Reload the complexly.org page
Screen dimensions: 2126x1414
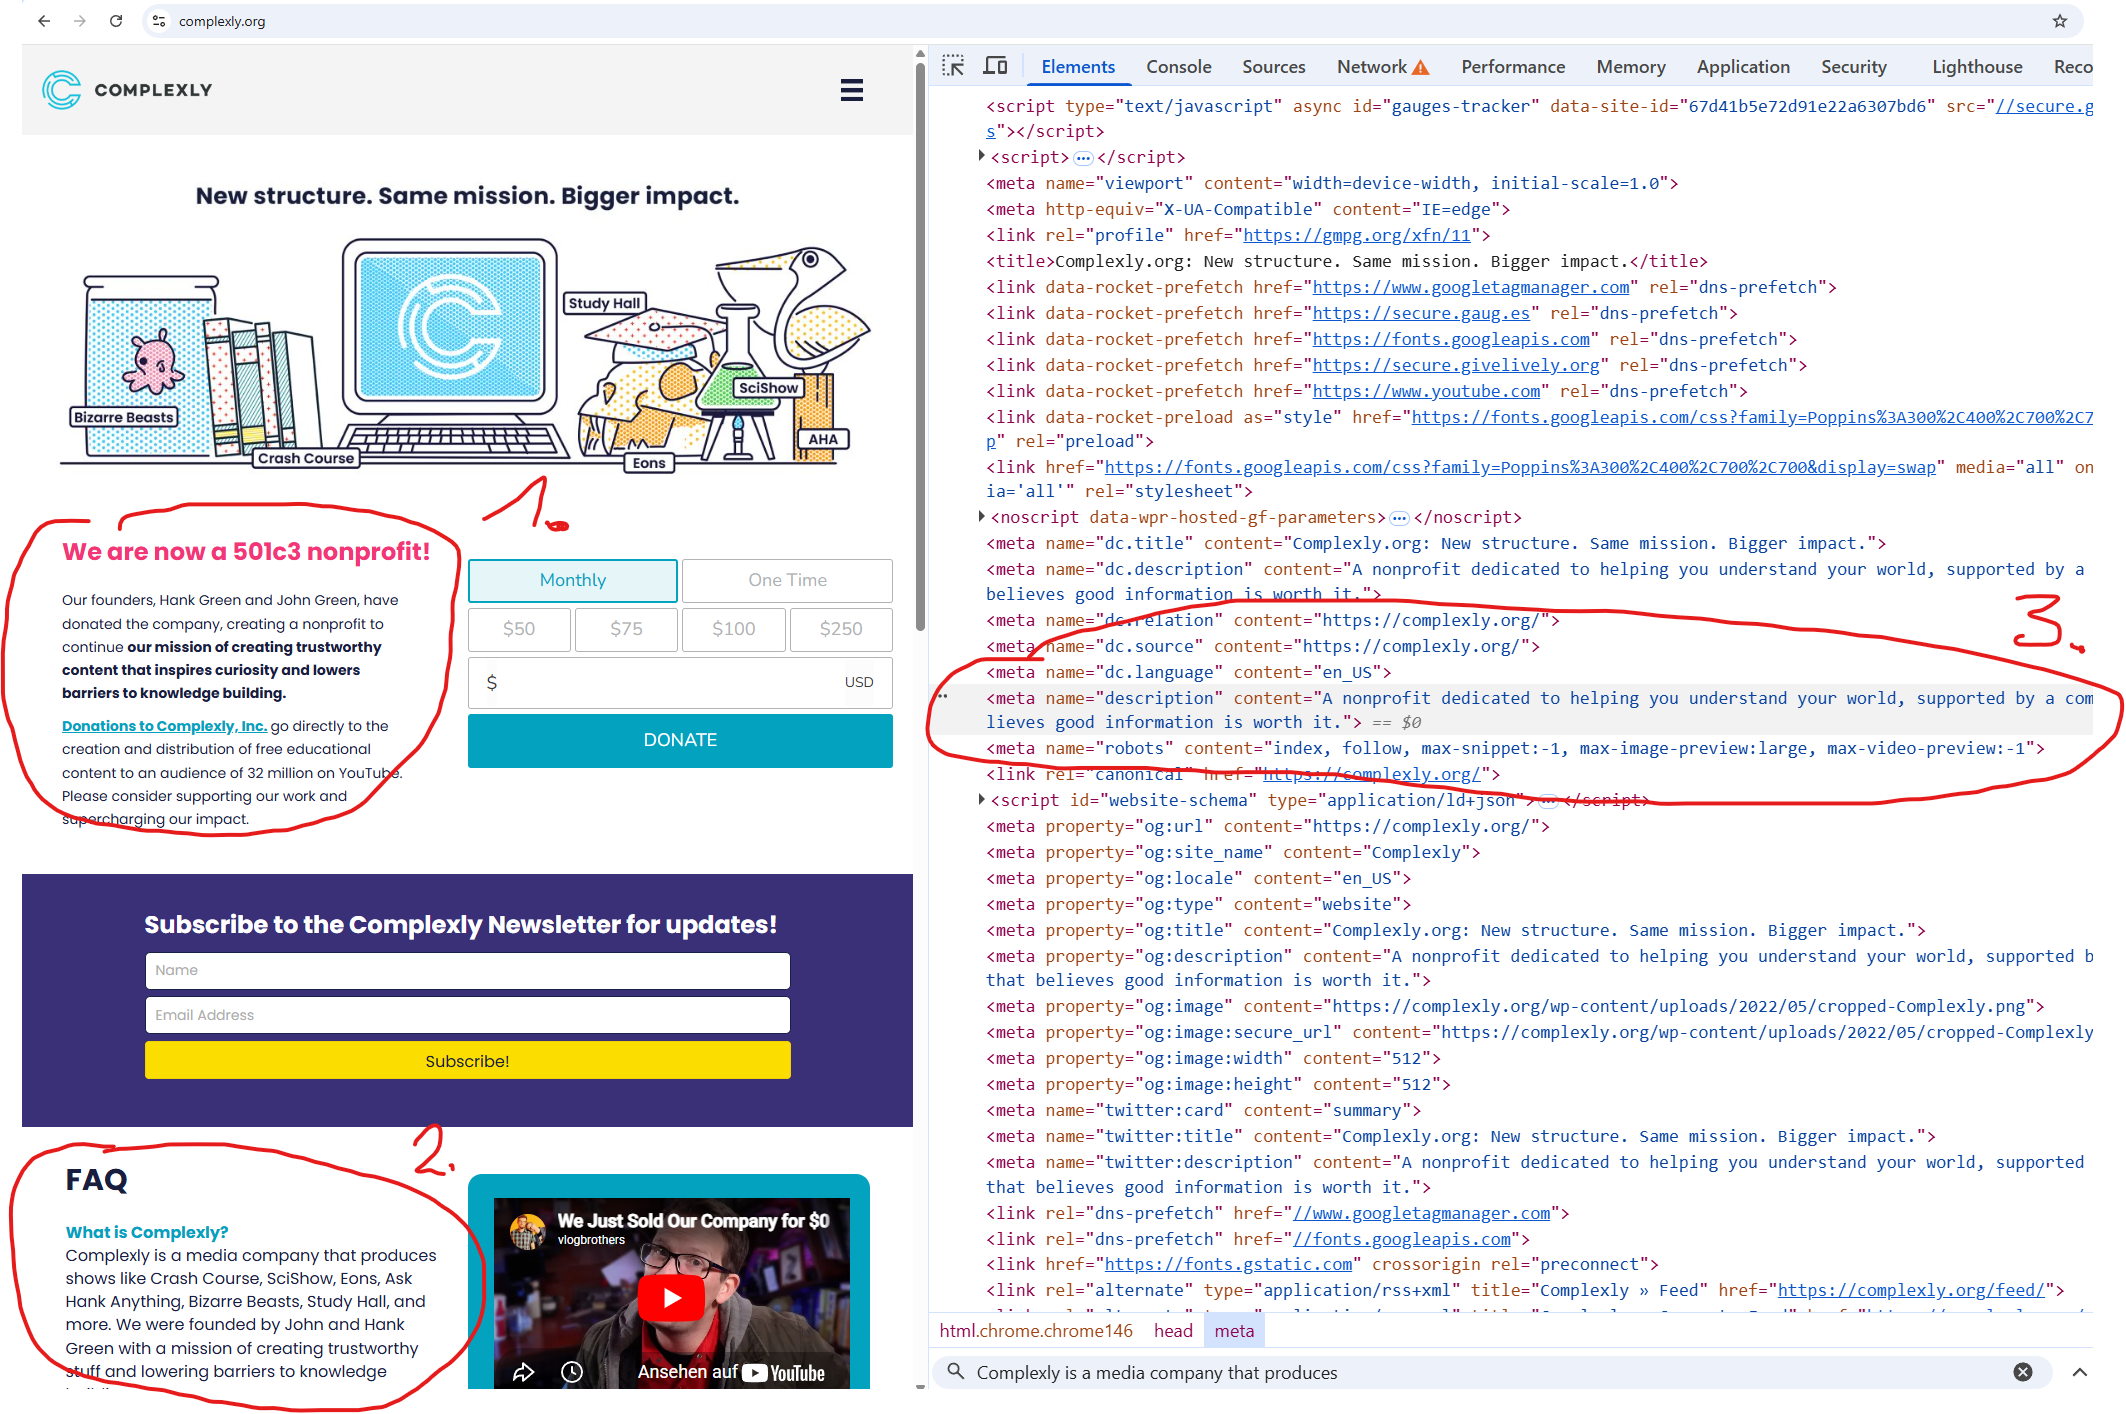tap(116, 21)
